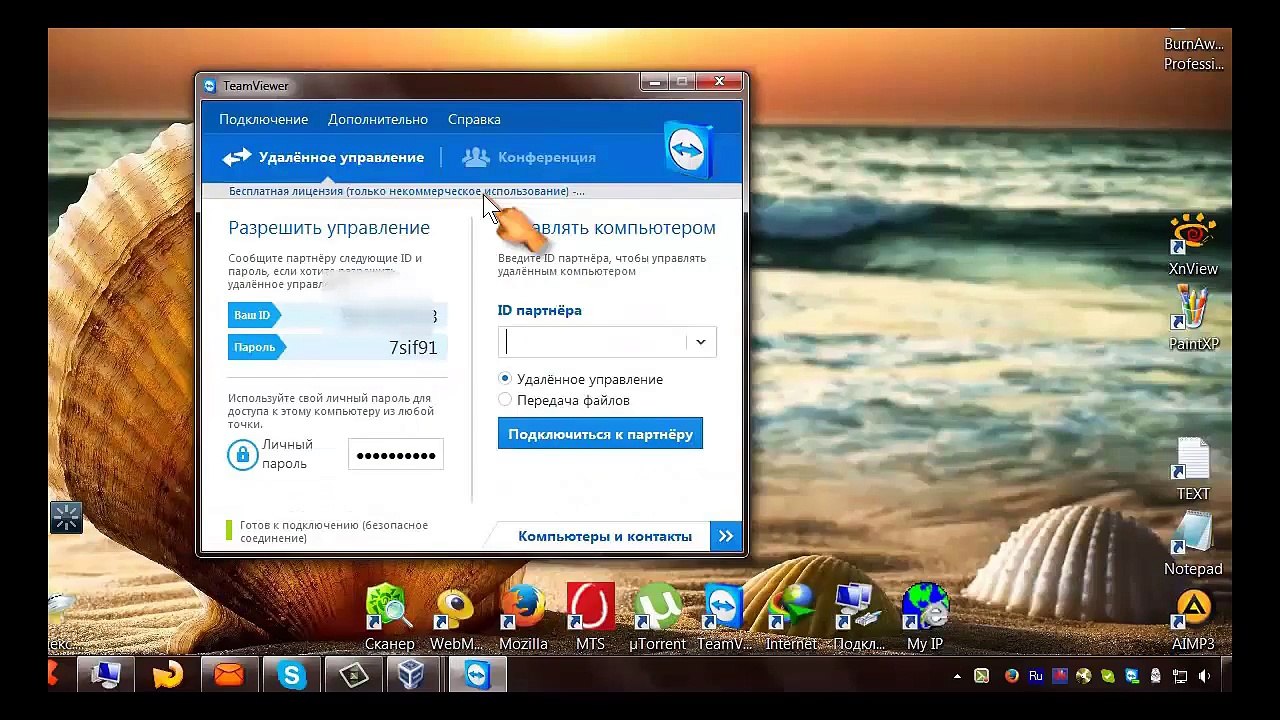This screenshot has height=720, width=1280.
Task: Click the personal password lock icon
Action: coord(242,454)
